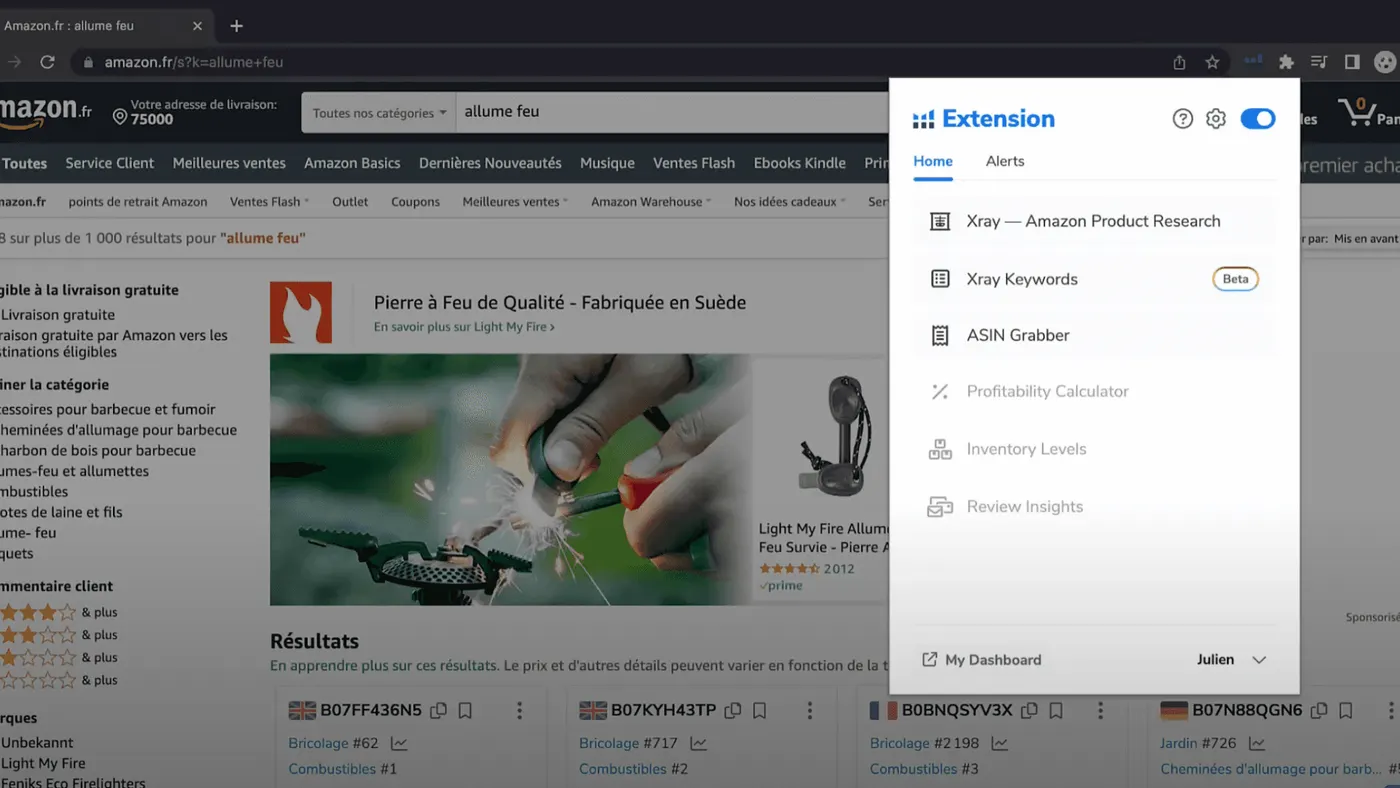Image resolution: width=1400 pixels, height=788 pixels.
Task: Open Chrome extensions puzzle icon
Action: tap(1286, 62)
